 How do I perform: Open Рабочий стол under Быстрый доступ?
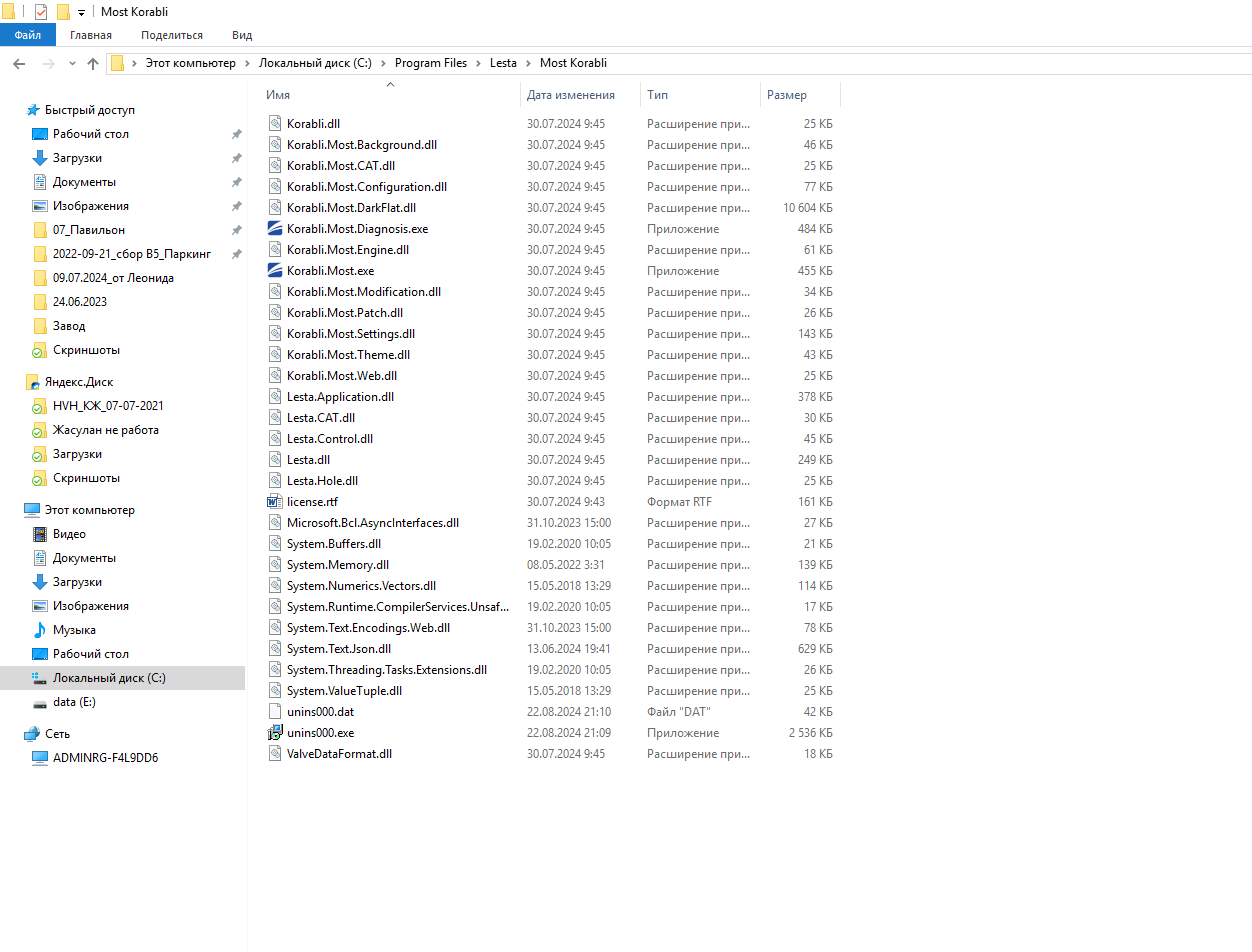coord(91,134)
